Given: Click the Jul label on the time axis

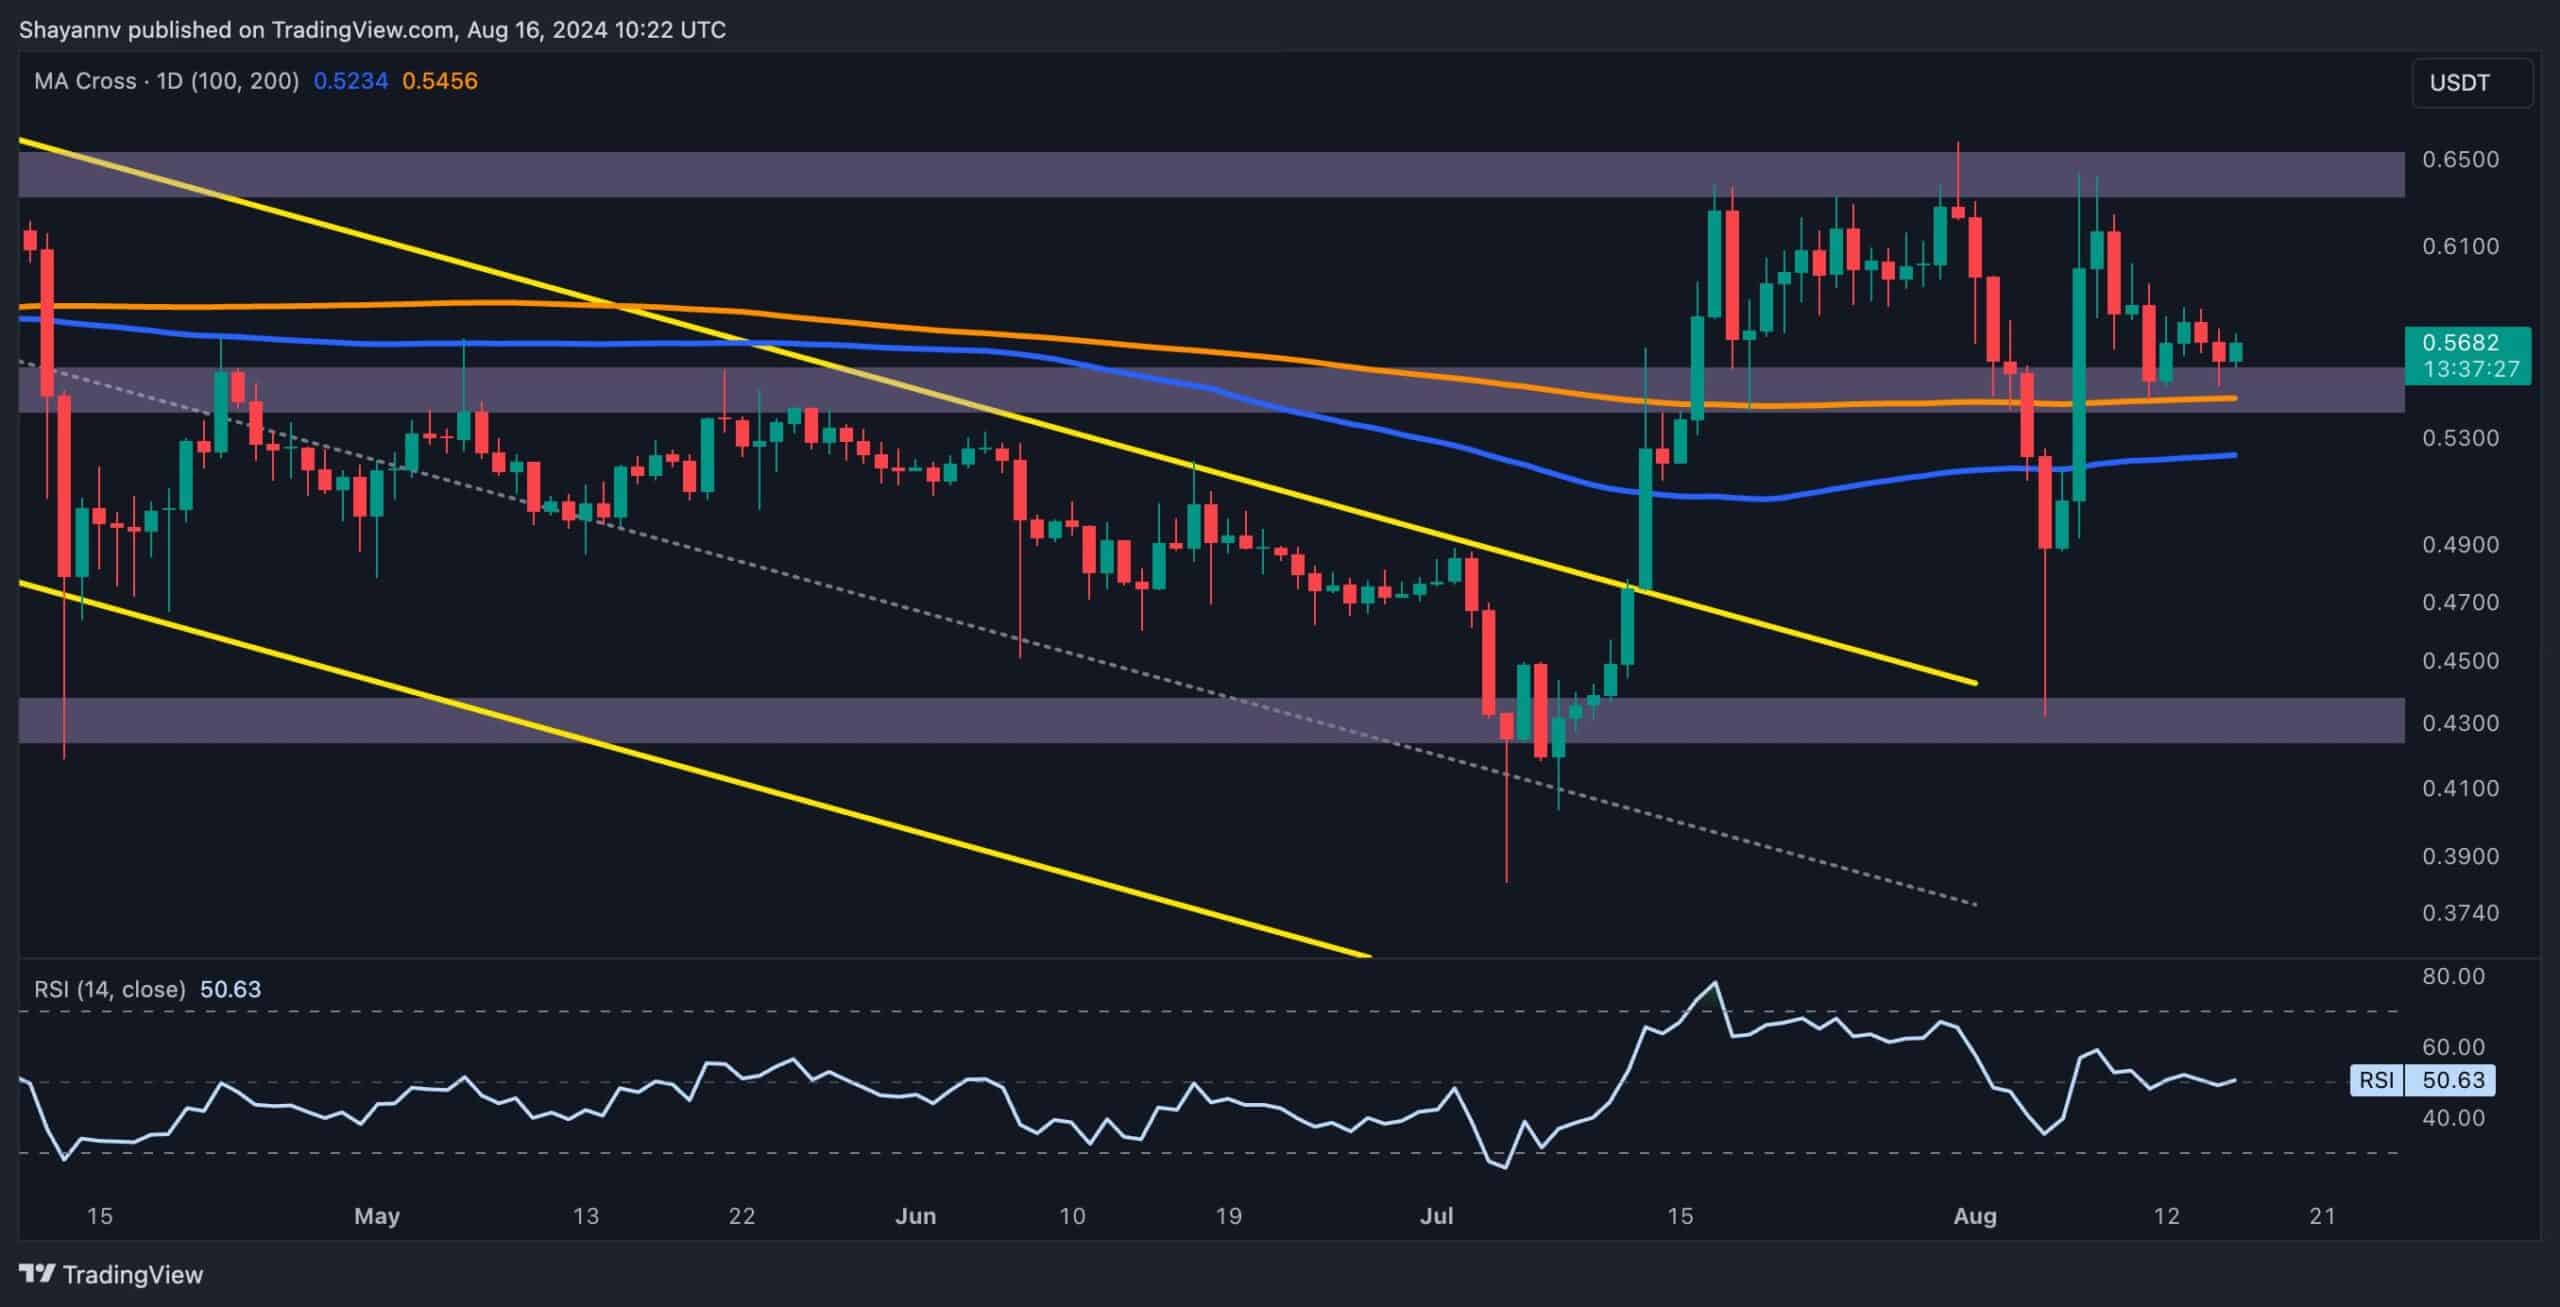Looking at the screenshot, I should [1437, 1217].
